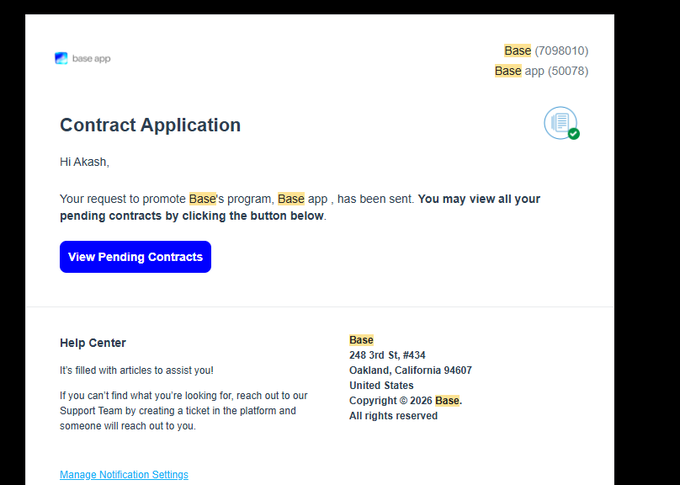The image size is (680, 485).
Task: Click the 'United States' line
Action: pos(381,385)
